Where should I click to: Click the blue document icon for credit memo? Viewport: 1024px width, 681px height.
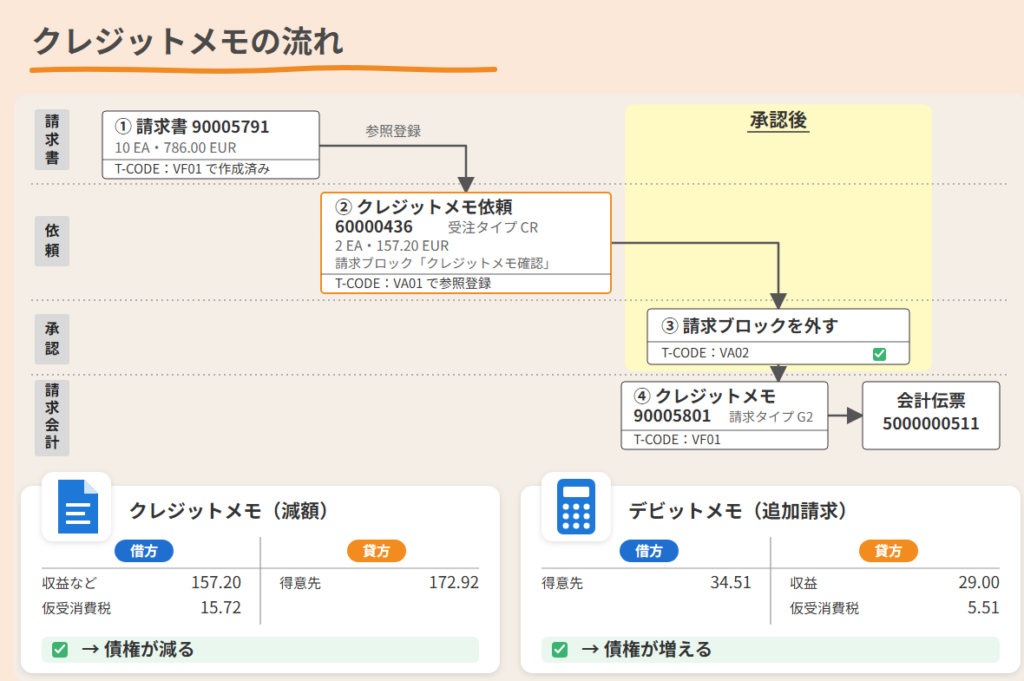(78, 507)
